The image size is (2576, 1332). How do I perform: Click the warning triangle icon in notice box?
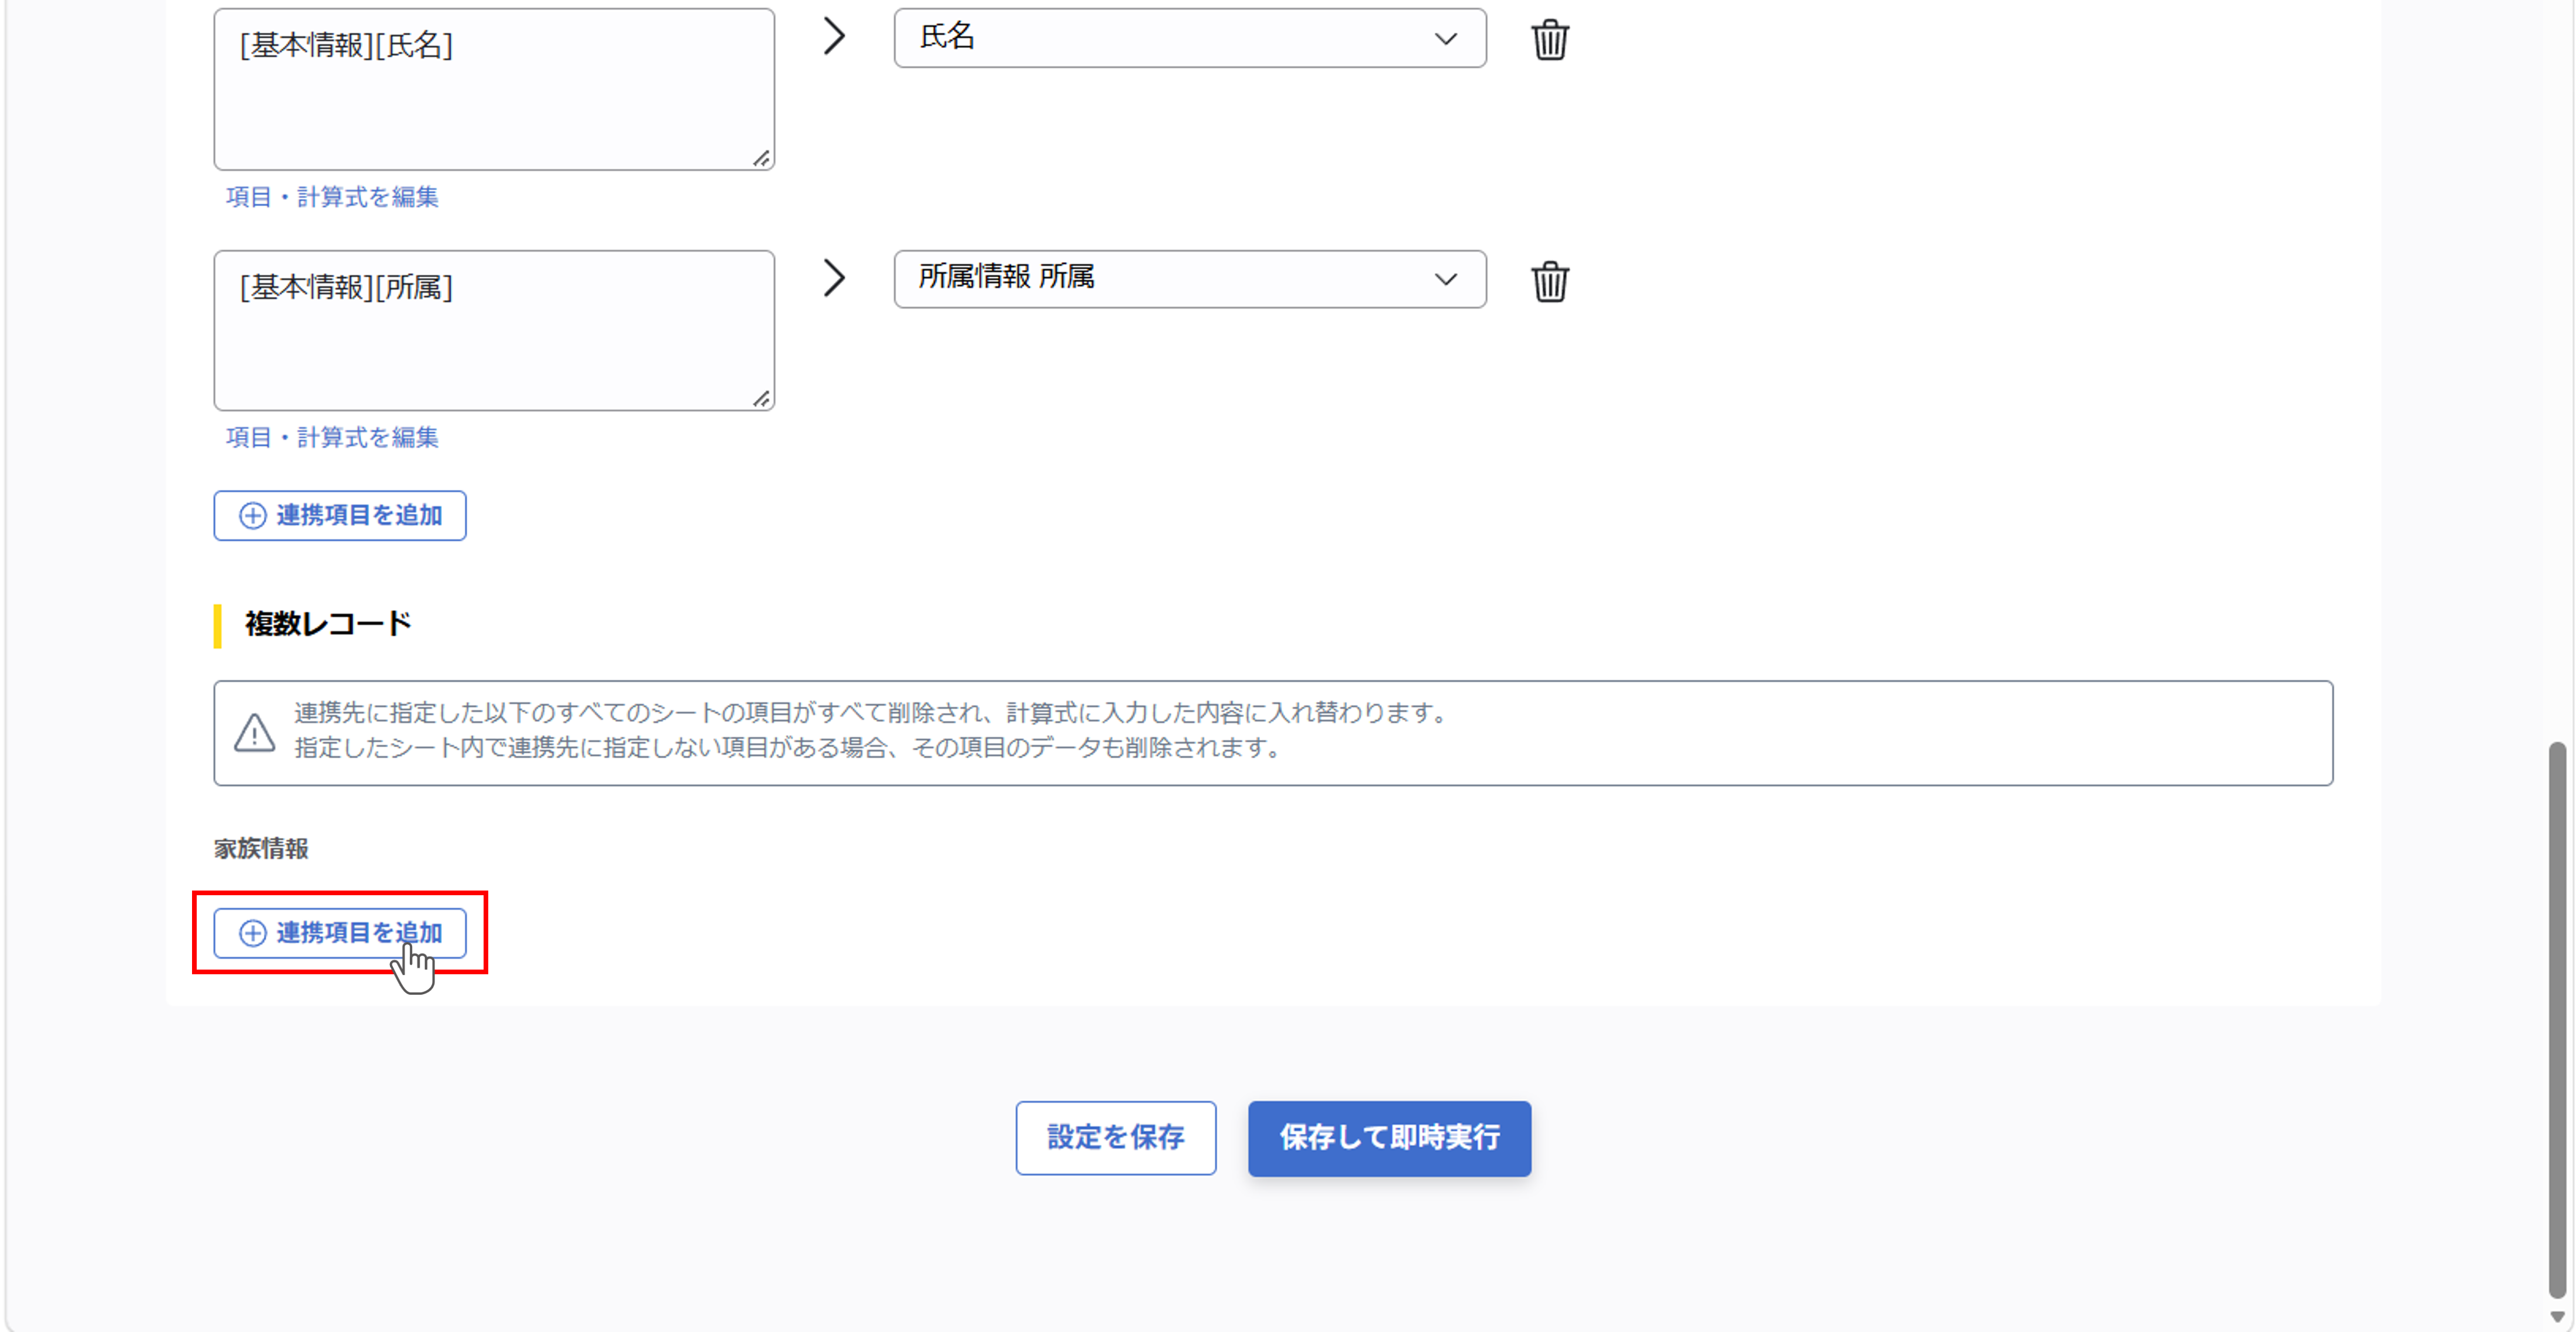click(254, 732)
